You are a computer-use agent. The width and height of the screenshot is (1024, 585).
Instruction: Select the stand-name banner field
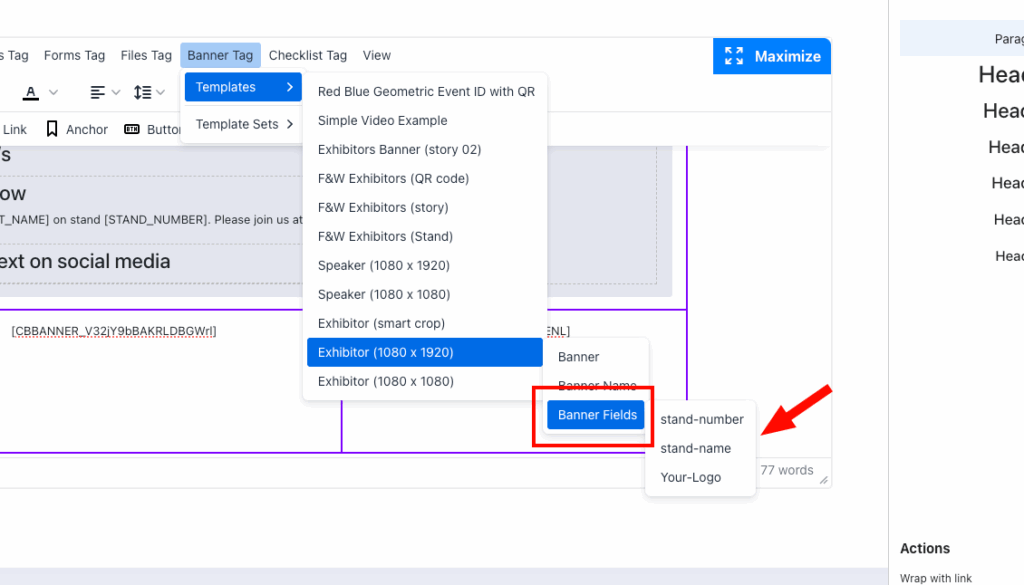click(695, 448)
